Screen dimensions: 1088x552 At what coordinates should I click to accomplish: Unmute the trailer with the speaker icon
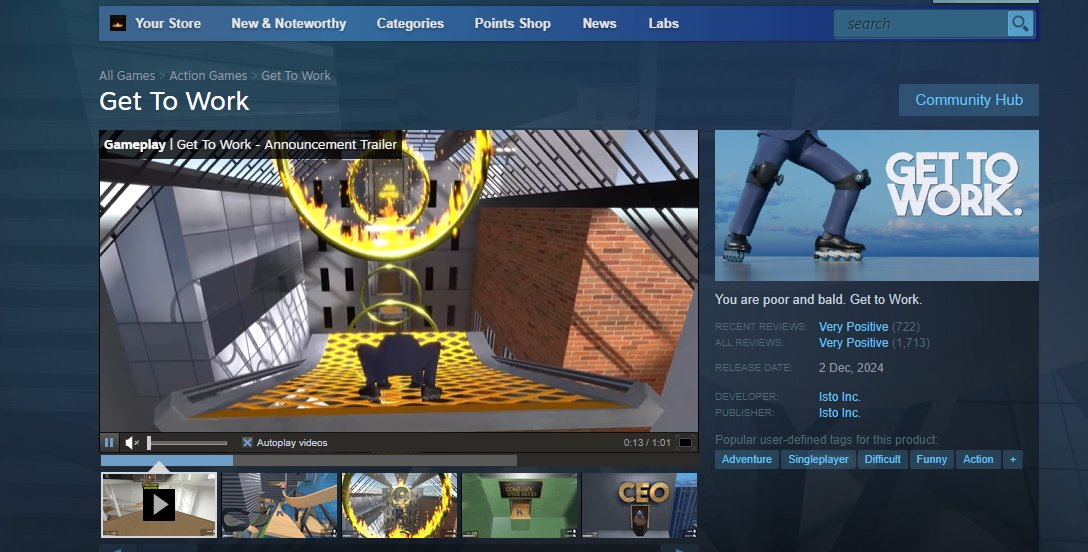132,442
